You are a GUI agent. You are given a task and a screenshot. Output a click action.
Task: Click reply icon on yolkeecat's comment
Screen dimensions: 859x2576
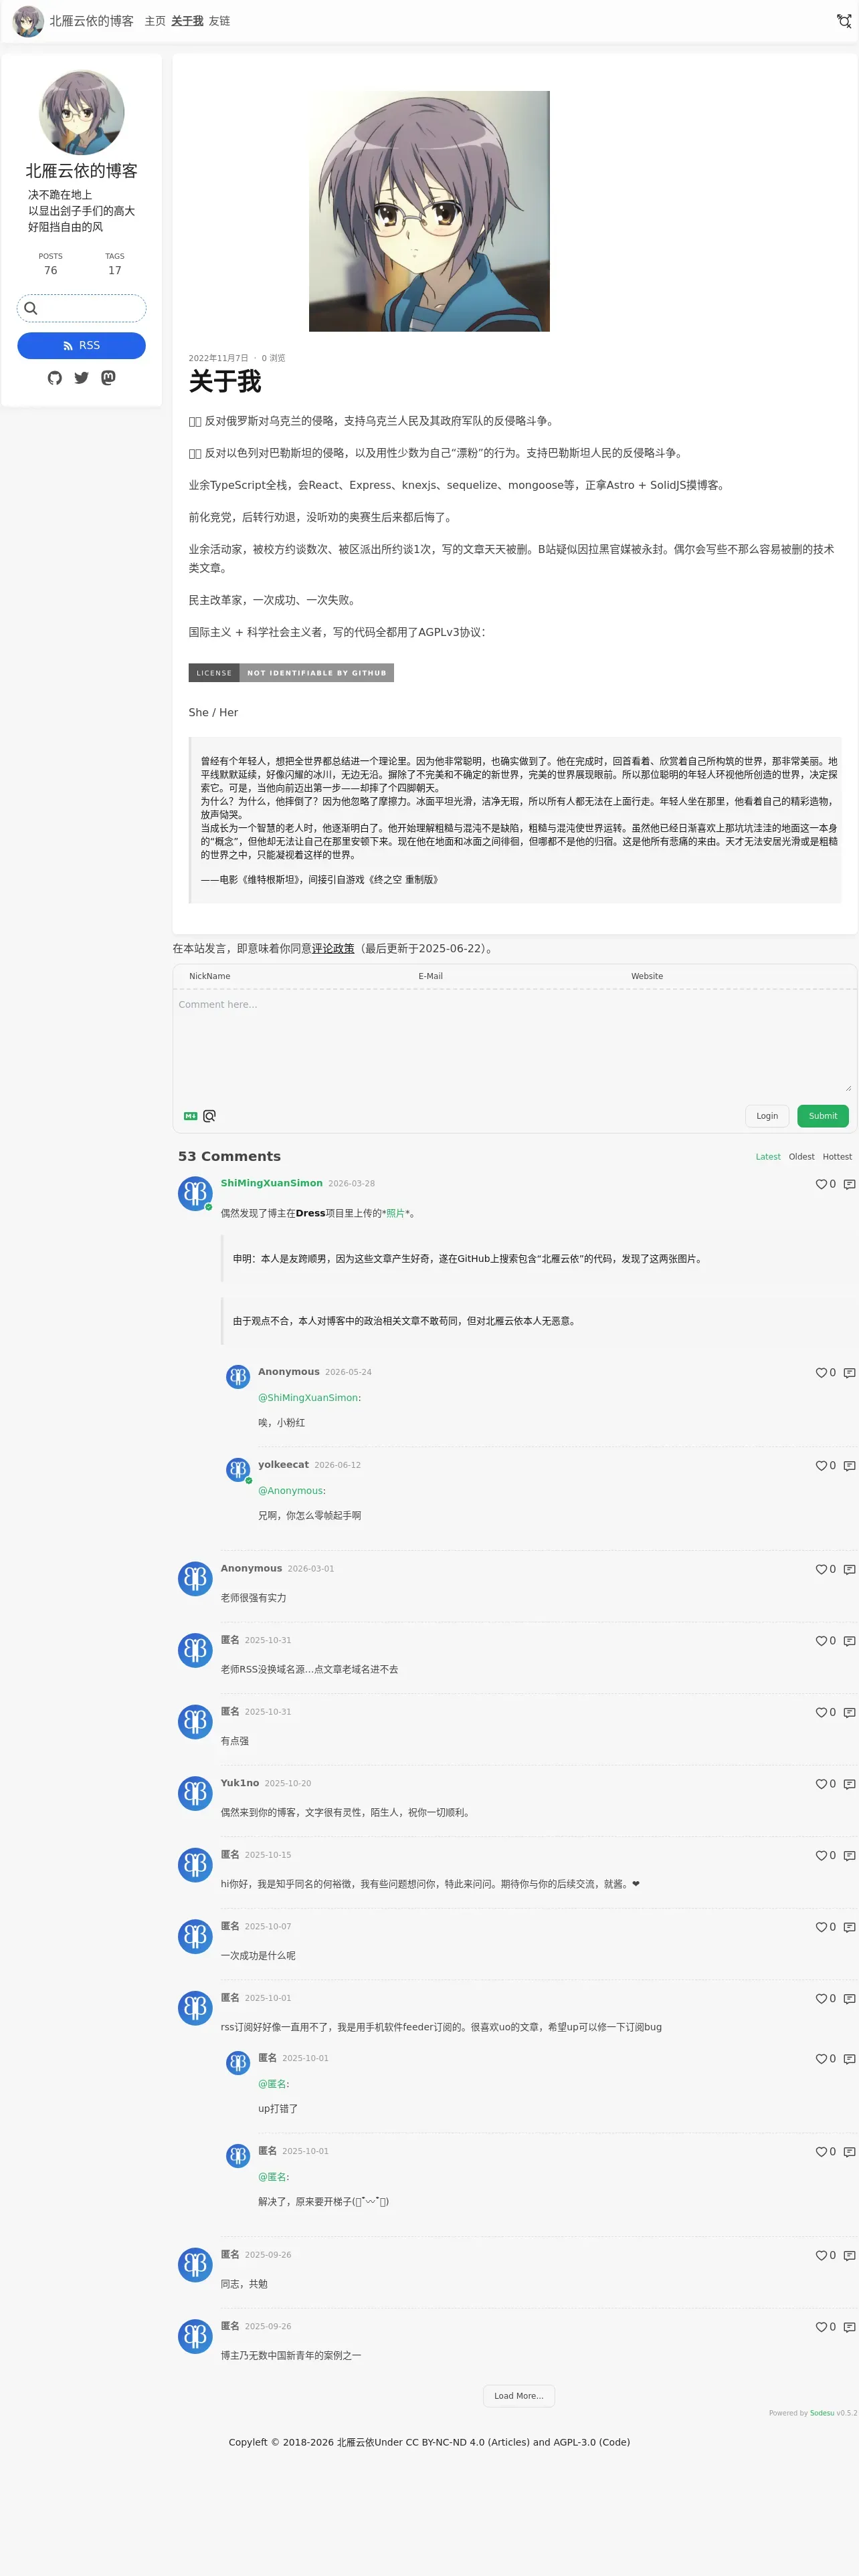[849, 1466]
